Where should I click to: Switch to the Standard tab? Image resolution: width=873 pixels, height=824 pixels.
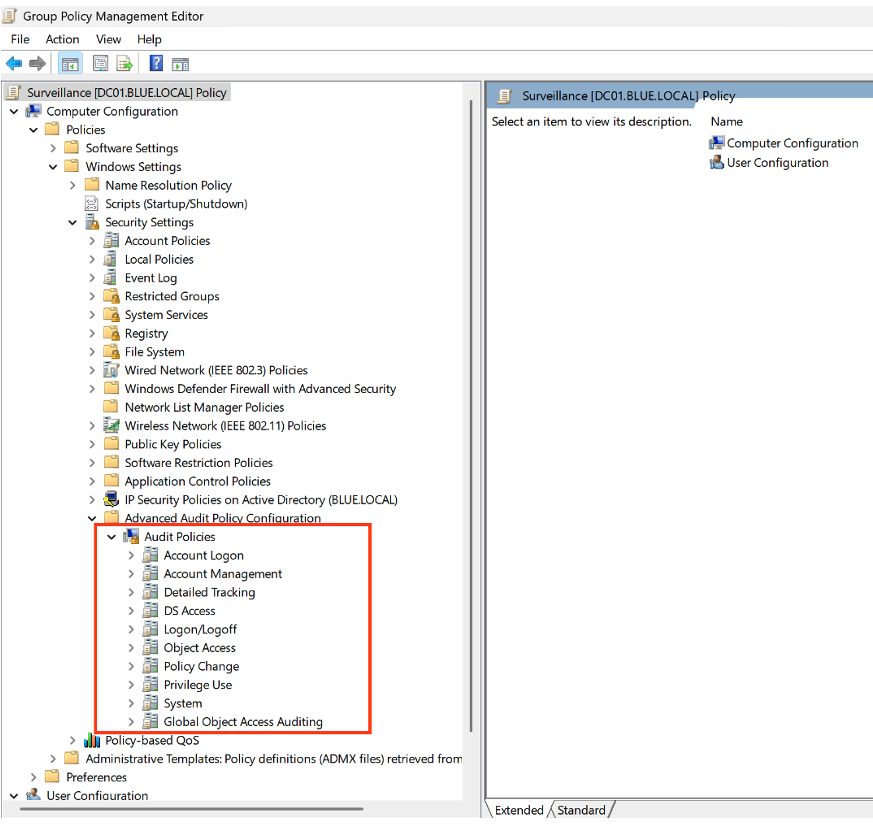tap(581, 810)
